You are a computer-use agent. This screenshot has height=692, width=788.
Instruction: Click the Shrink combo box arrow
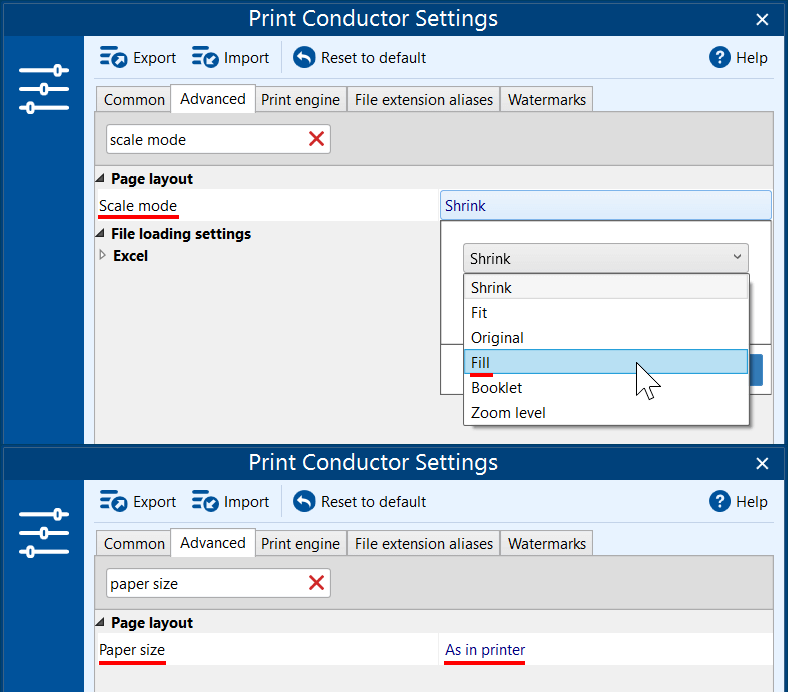point(737,257)
